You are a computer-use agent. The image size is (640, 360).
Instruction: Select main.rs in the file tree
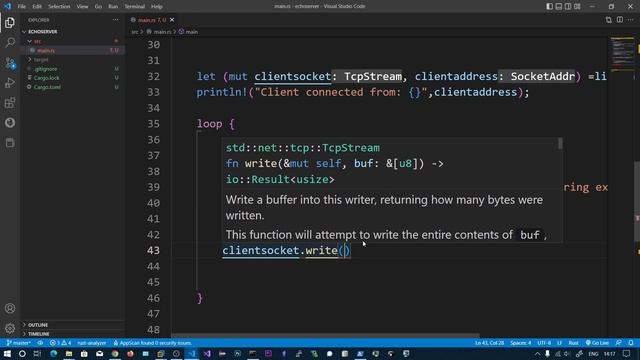point(73,50)
